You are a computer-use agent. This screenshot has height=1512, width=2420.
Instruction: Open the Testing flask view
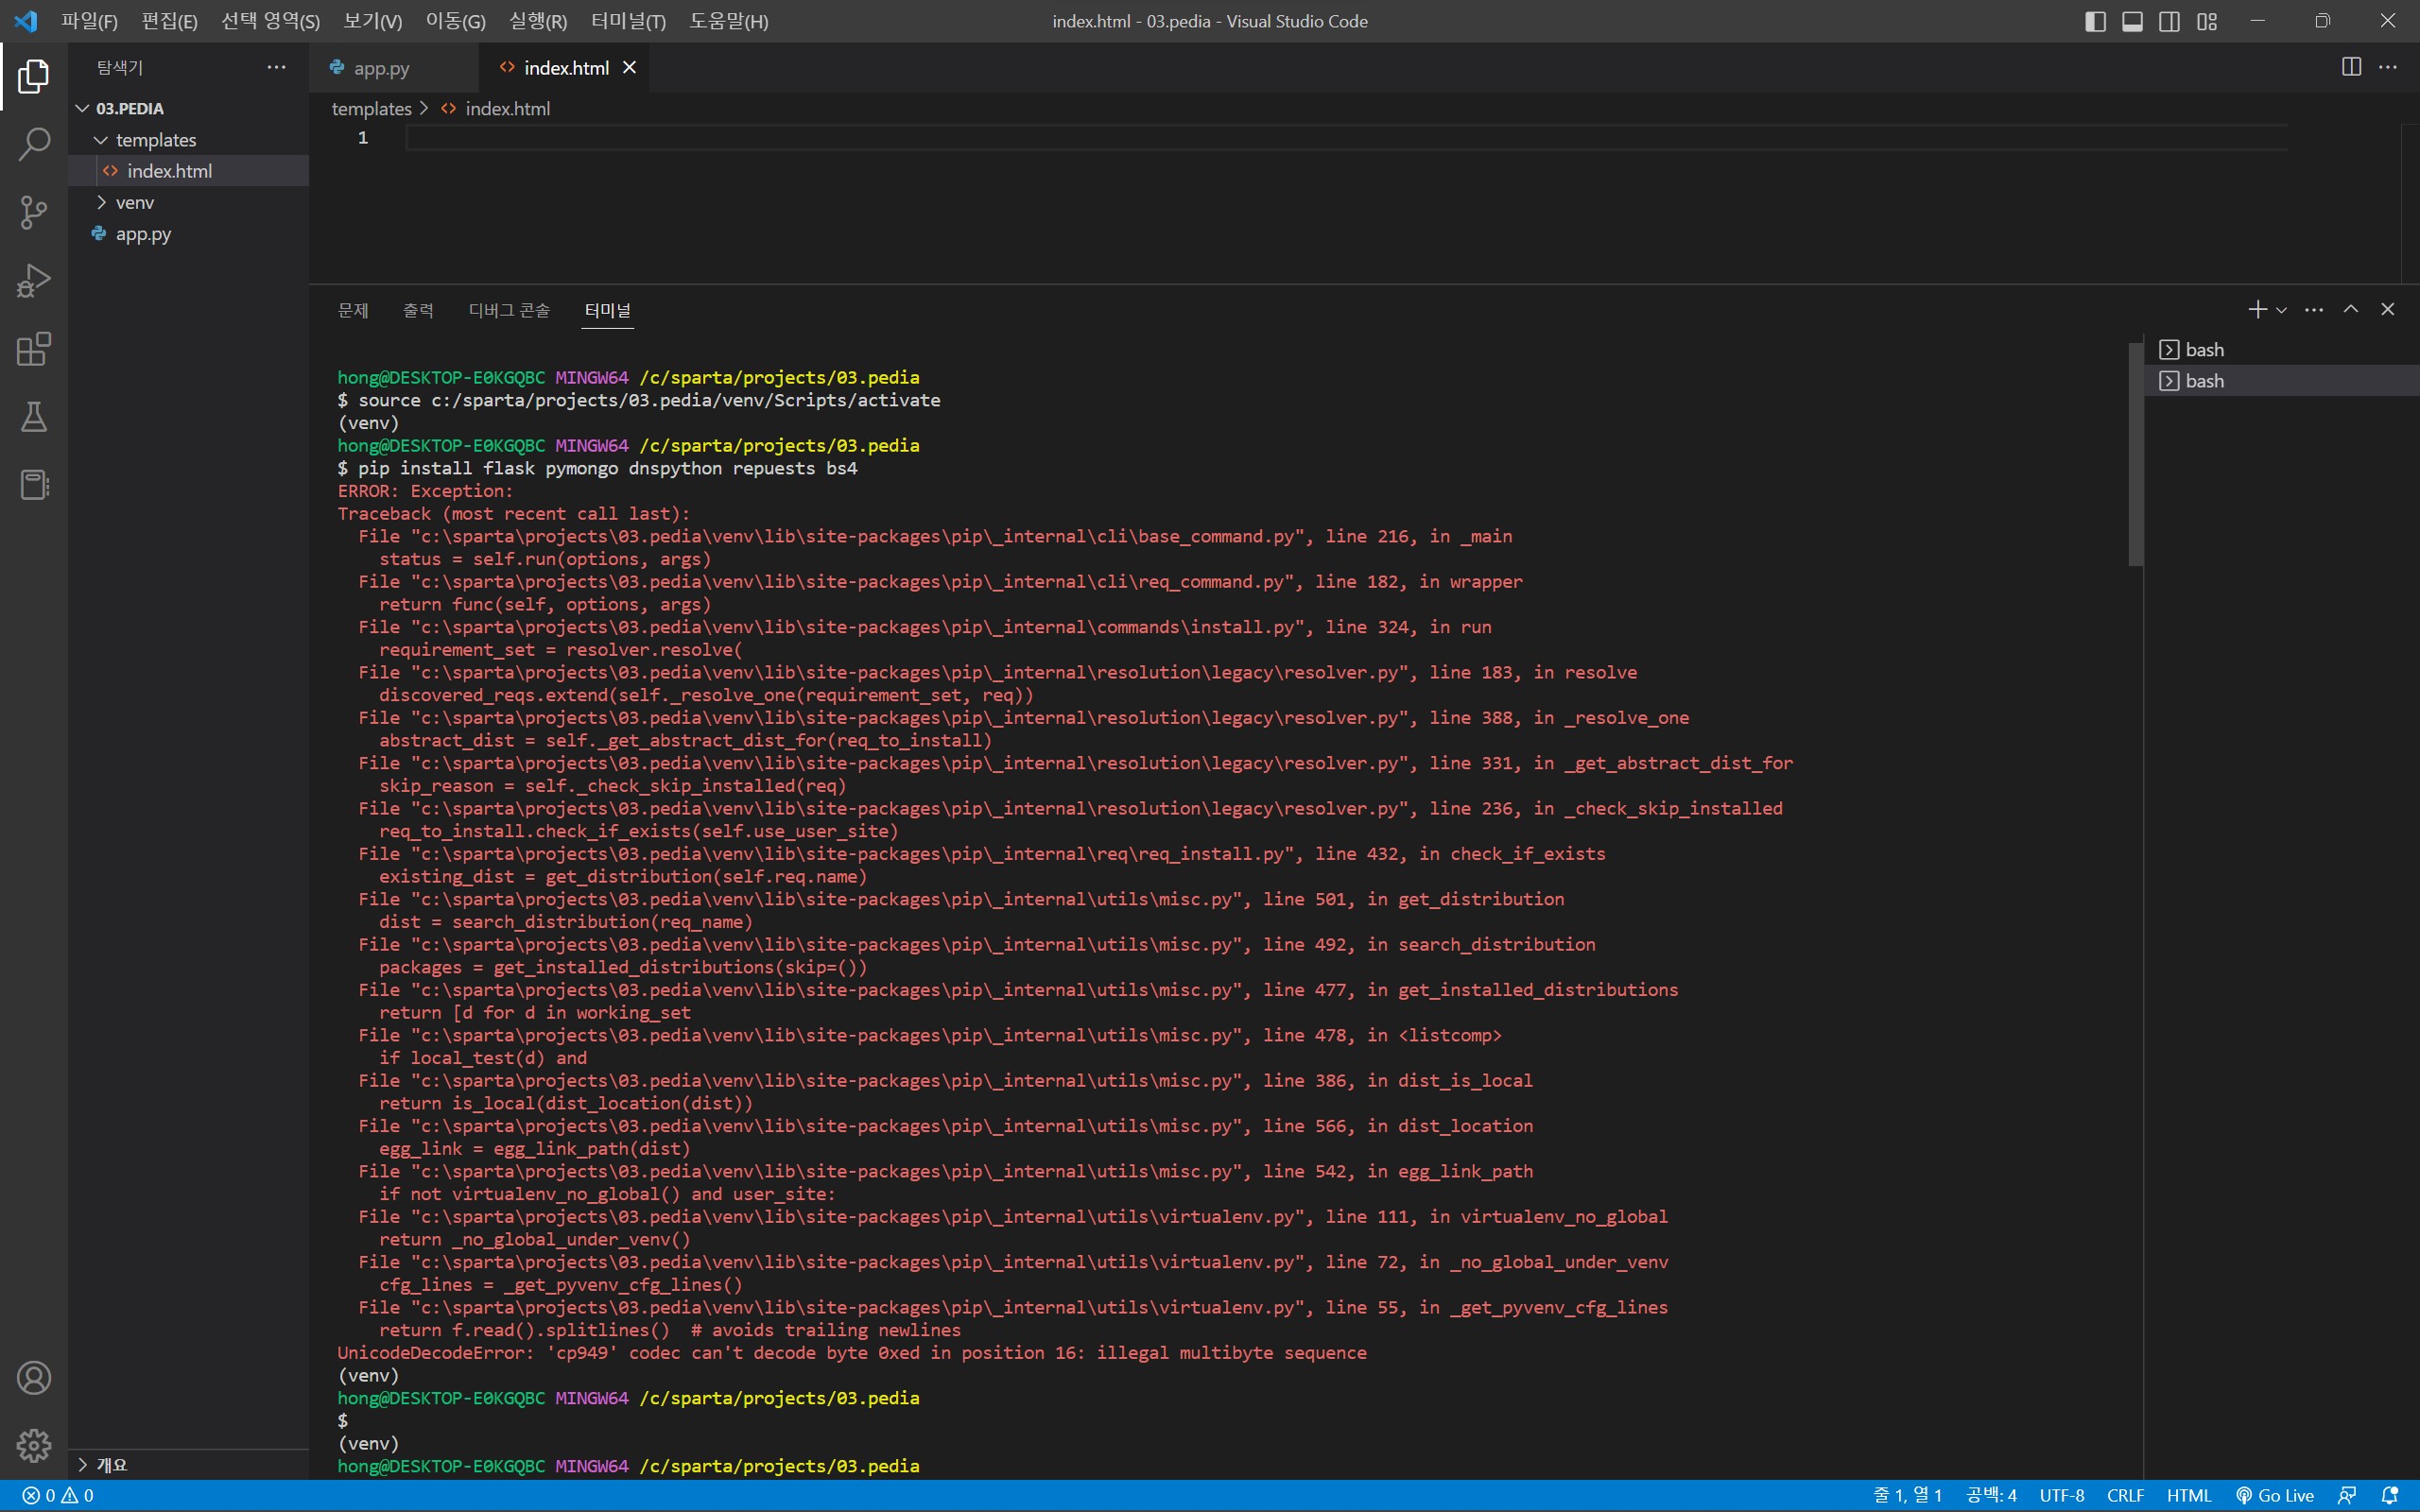click(34, 417)
